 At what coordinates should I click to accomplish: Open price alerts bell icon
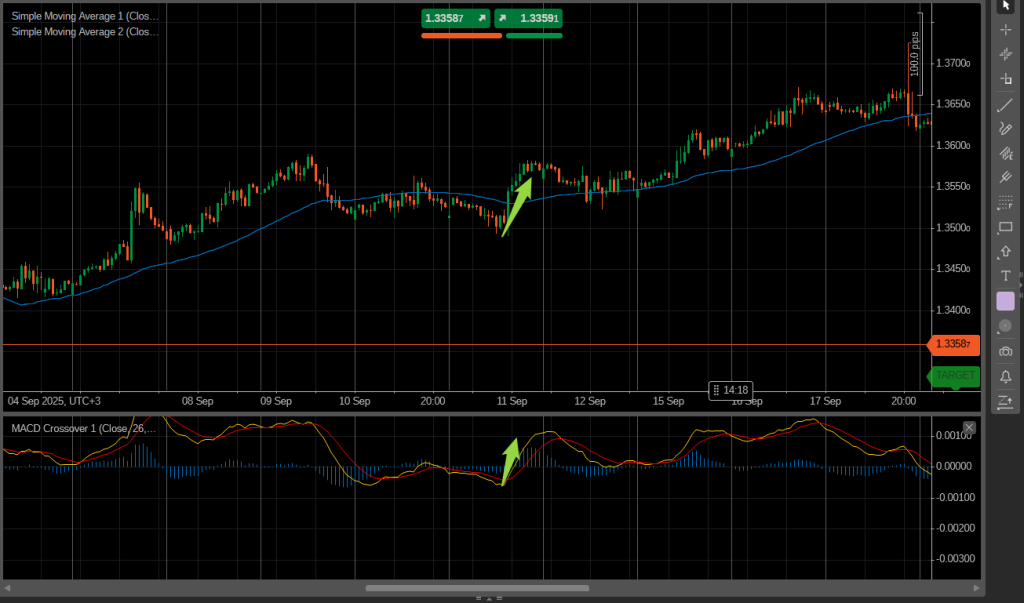click(x=1006, y=376)
